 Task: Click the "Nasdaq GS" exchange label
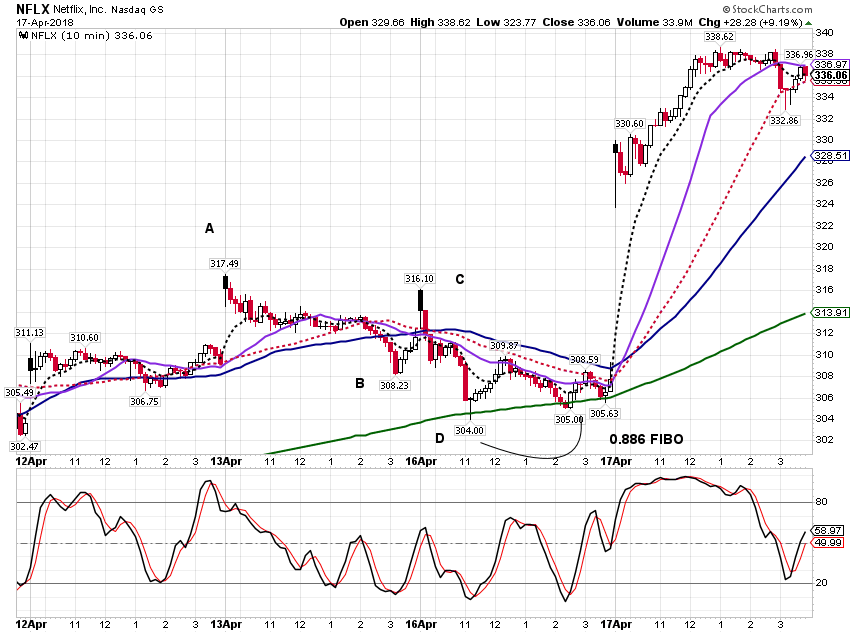137,10
